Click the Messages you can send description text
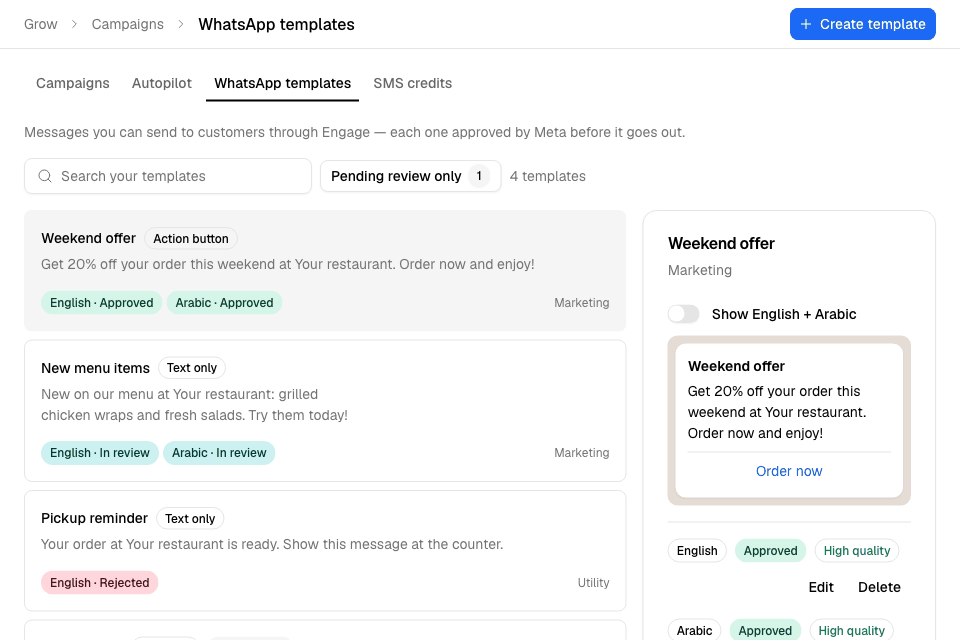 [354, 132]
